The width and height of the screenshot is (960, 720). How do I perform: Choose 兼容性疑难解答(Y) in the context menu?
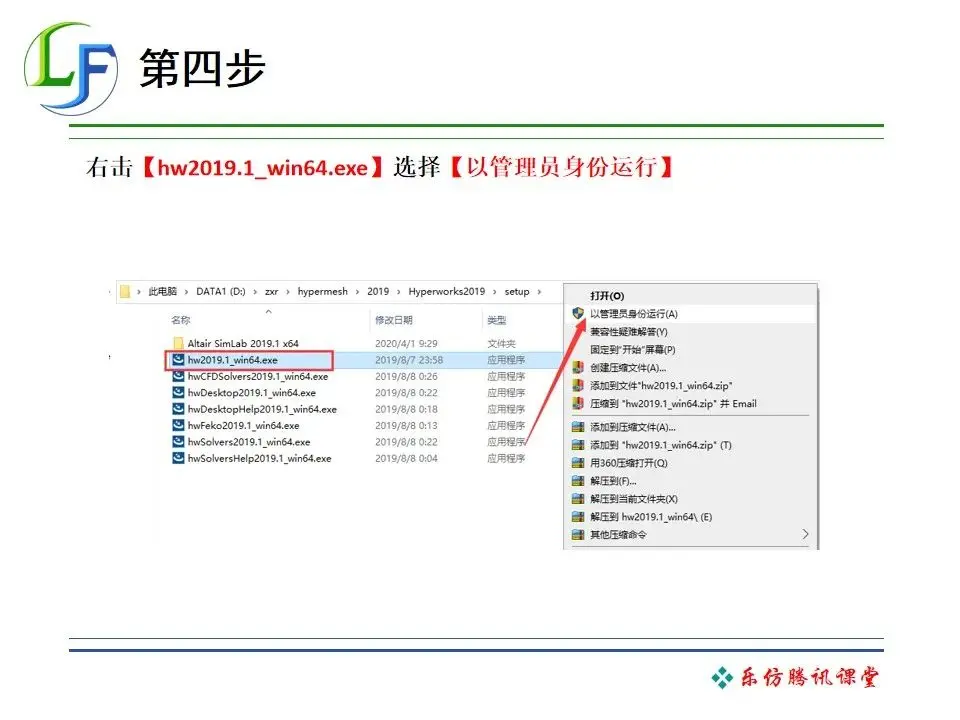[x=629, y=332]
